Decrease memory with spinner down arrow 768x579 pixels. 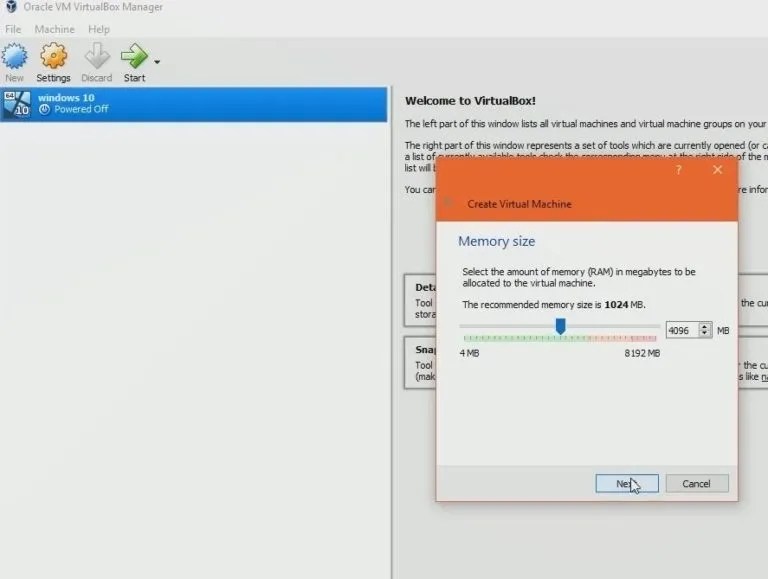(704, 334)
